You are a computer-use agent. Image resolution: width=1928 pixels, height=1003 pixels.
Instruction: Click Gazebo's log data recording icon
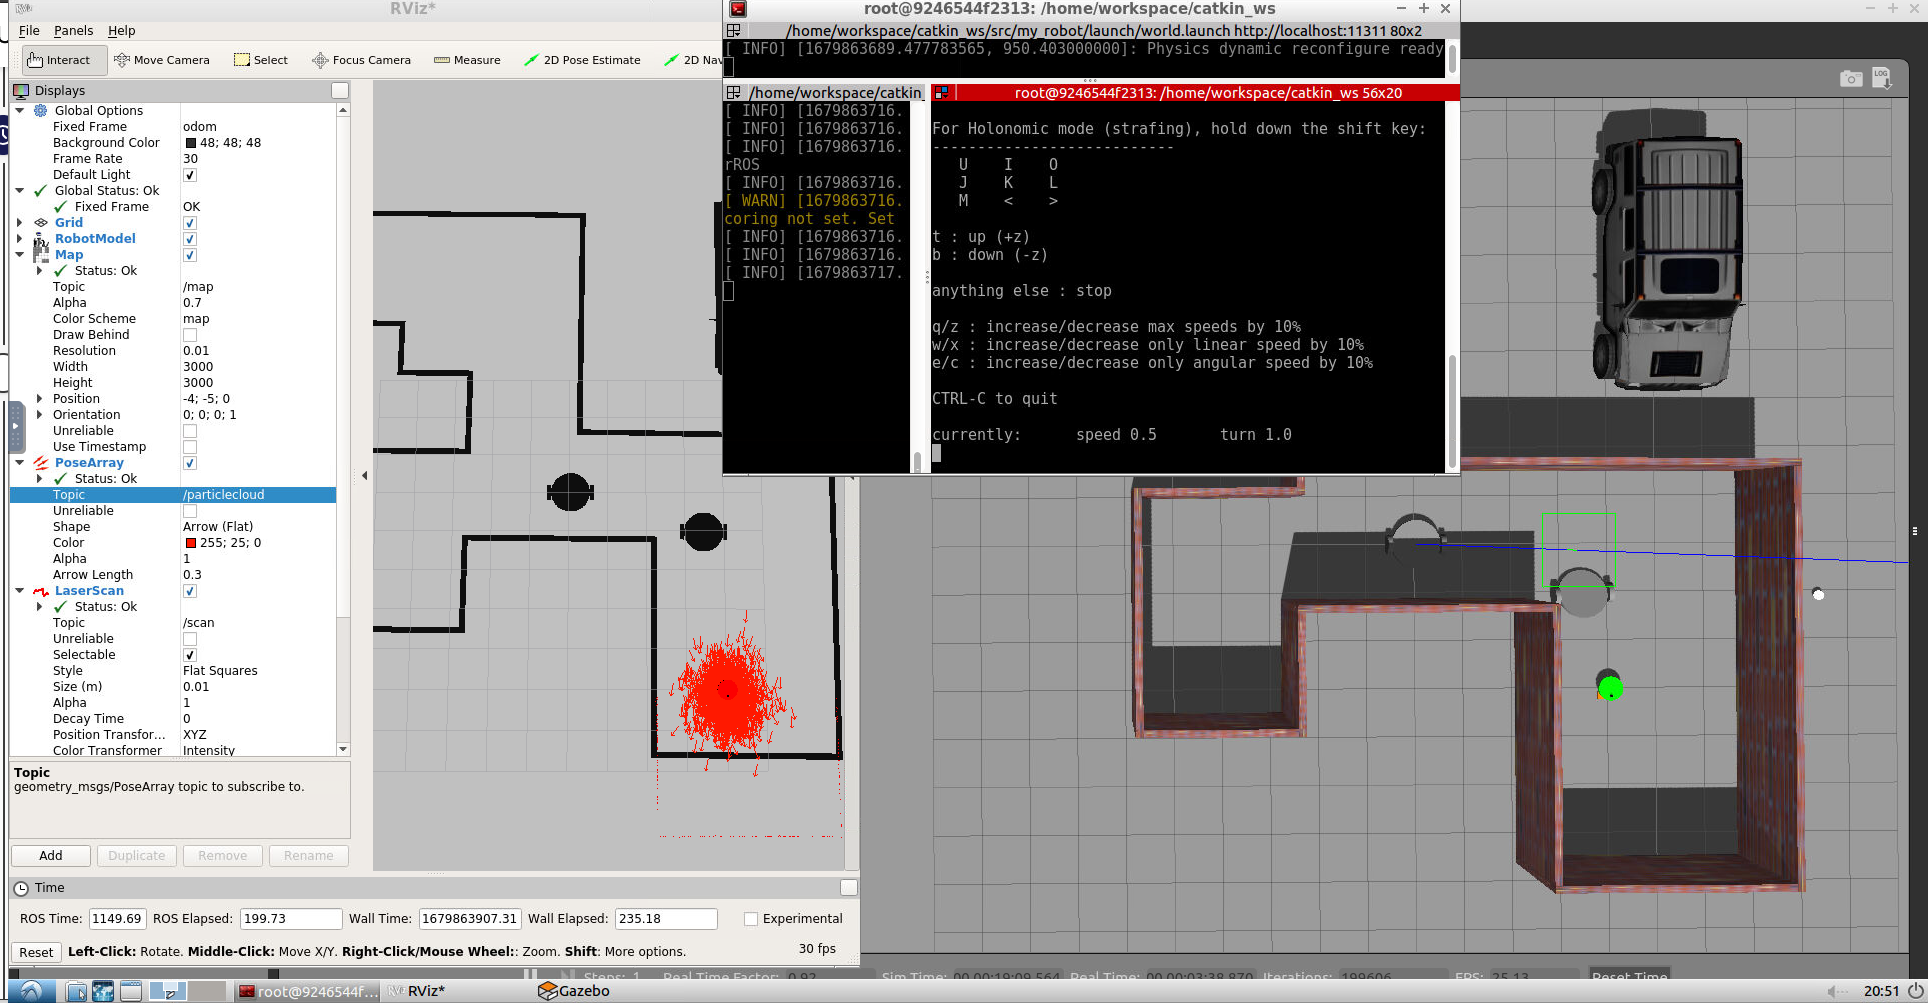coord(1881,78)
